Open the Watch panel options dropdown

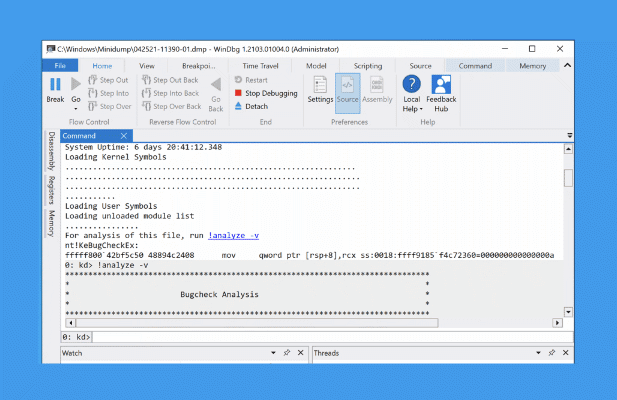pyautogui.click(x=273, y=353)
